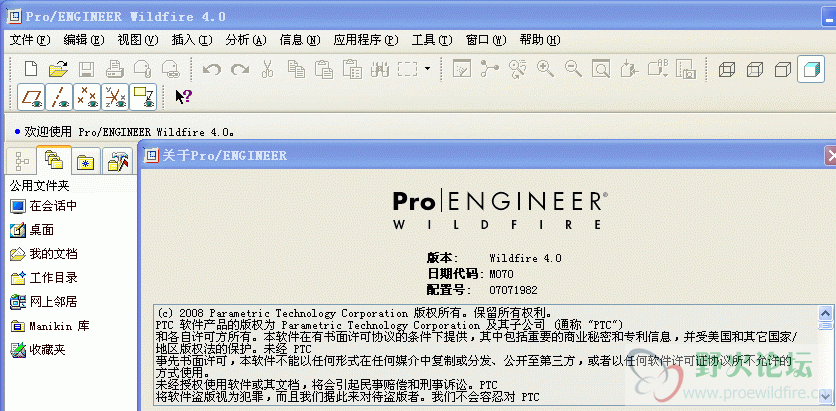Click configuration number 07071982

point(513,291)
